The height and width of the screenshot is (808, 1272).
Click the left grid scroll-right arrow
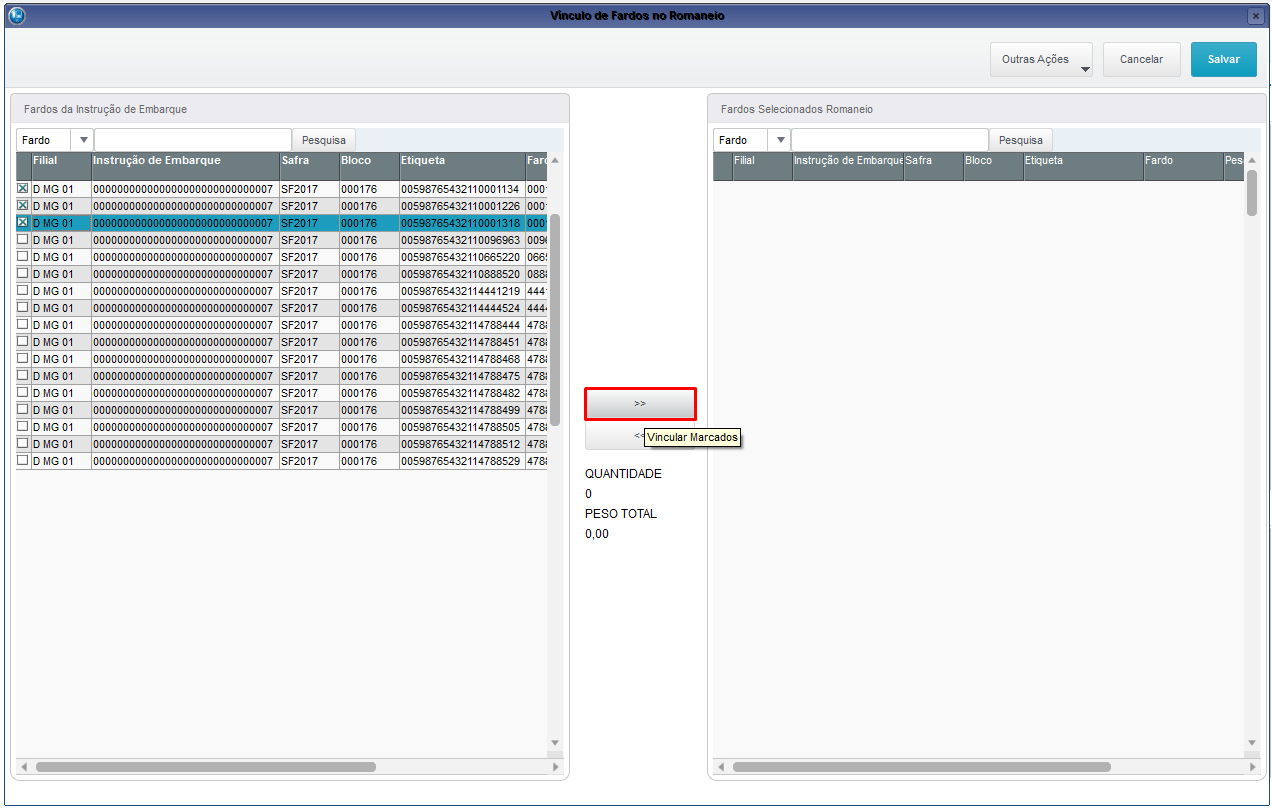(555, 767)
